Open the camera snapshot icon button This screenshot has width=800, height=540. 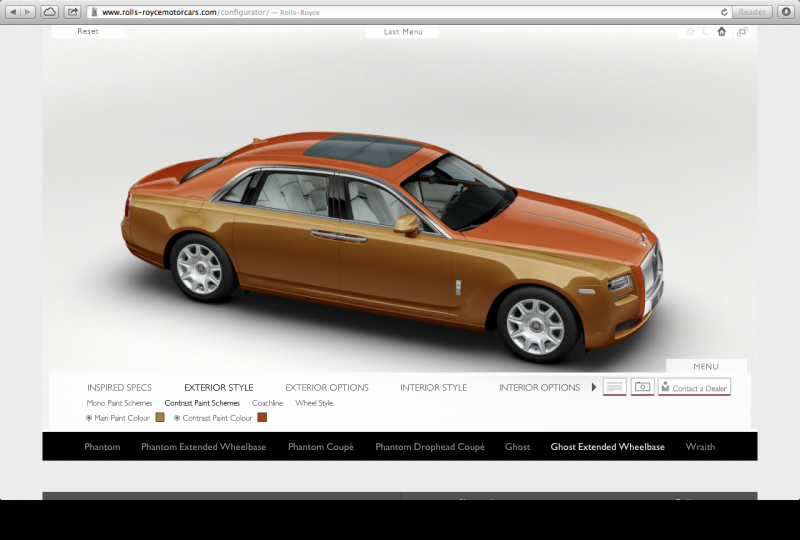tap(642, 387)
